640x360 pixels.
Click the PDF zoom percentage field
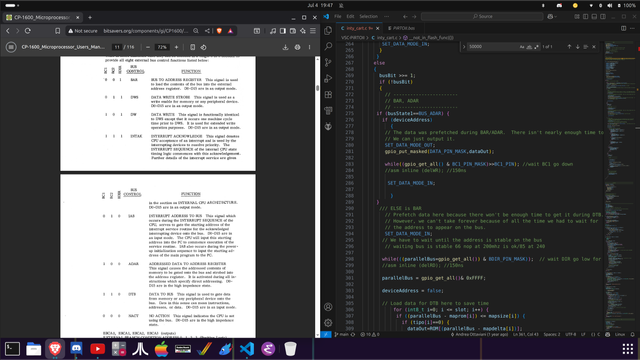click(162, 47)
